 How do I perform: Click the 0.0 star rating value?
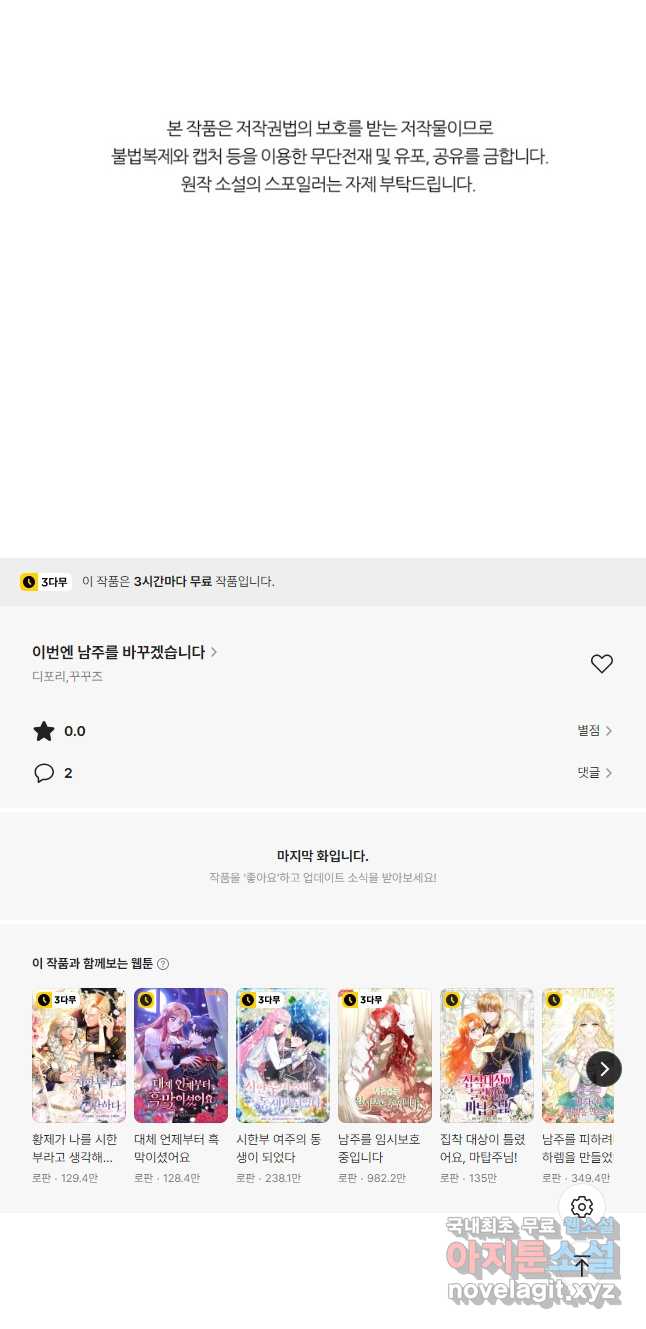(75, 731)
